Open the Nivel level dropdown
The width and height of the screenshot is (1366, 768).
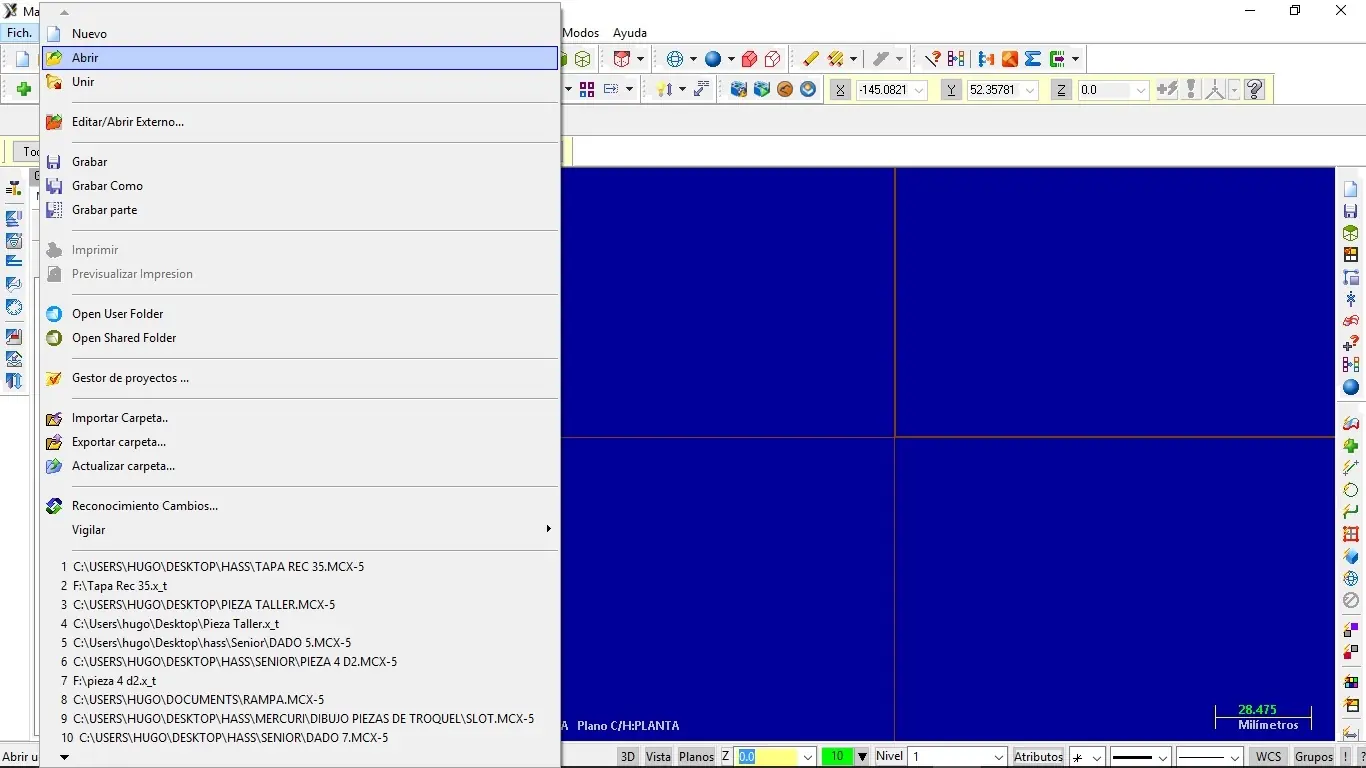pos(998,757)
